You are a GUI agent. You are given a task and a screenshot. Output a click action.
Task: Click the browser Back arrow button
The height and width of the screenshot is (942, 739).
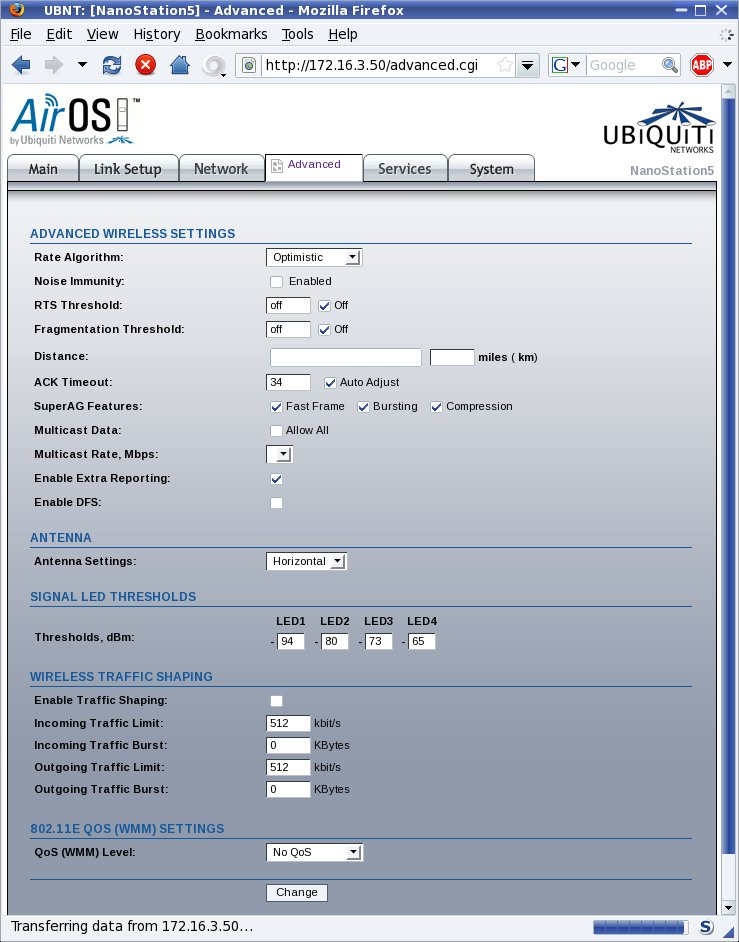21,65
